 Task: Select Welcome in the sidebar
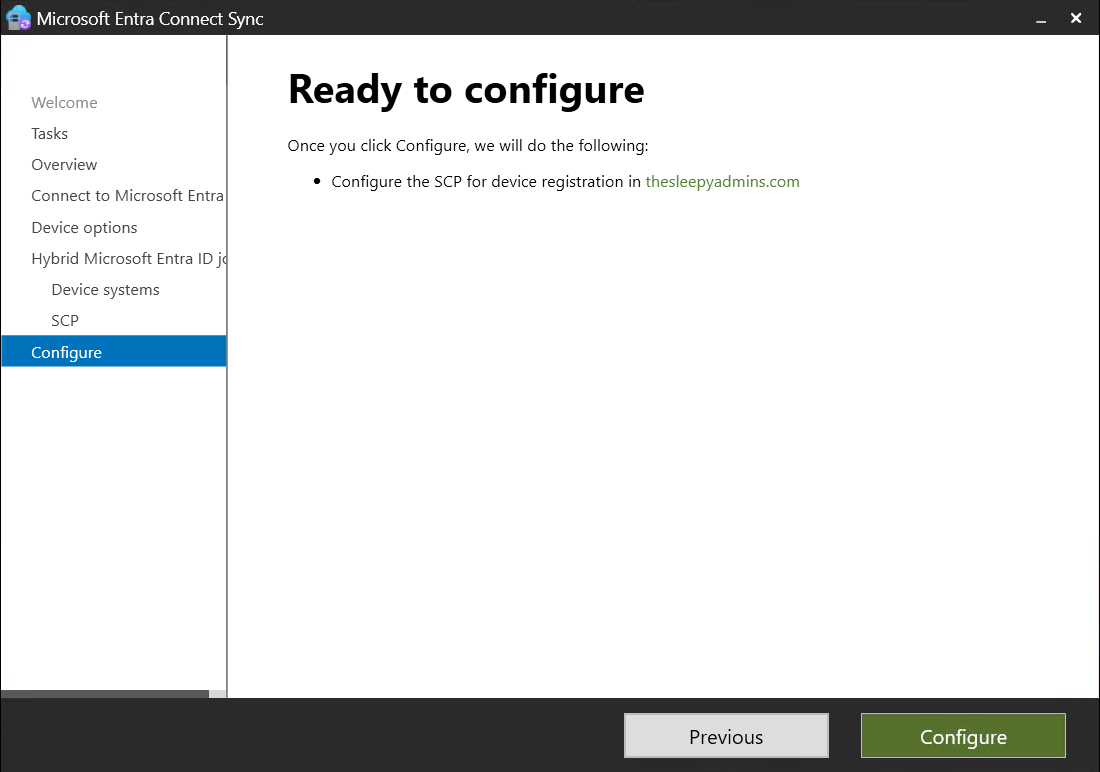(63, 102)
